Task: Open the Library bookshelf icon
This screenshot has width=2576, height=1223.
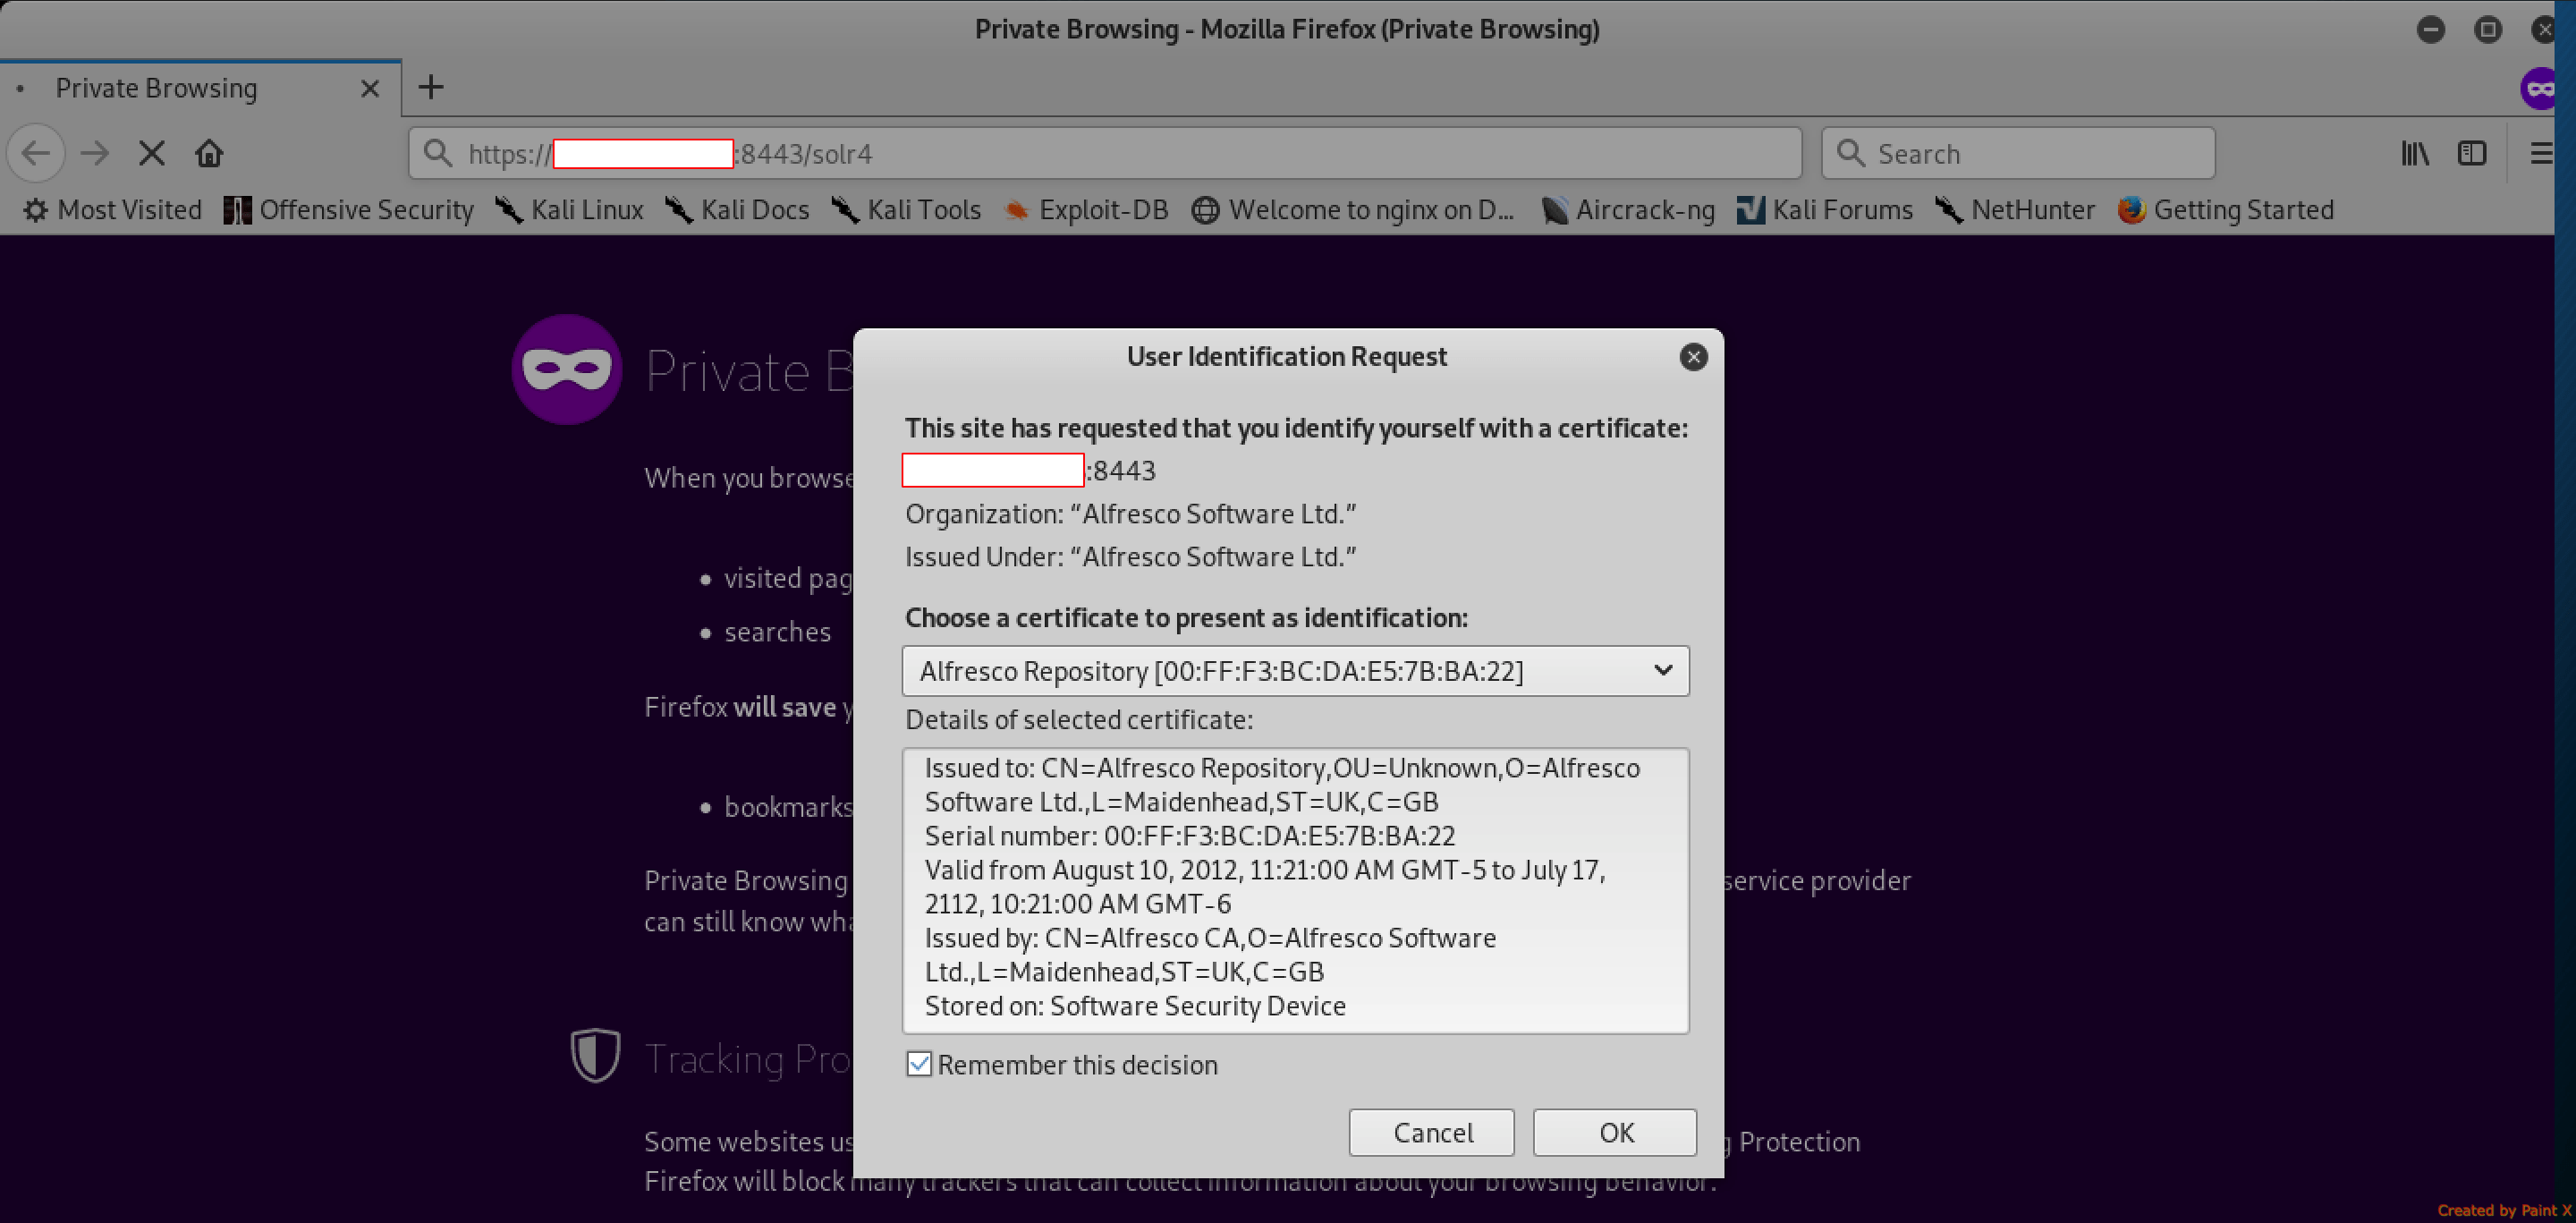Action: (x=2415, y=153)
